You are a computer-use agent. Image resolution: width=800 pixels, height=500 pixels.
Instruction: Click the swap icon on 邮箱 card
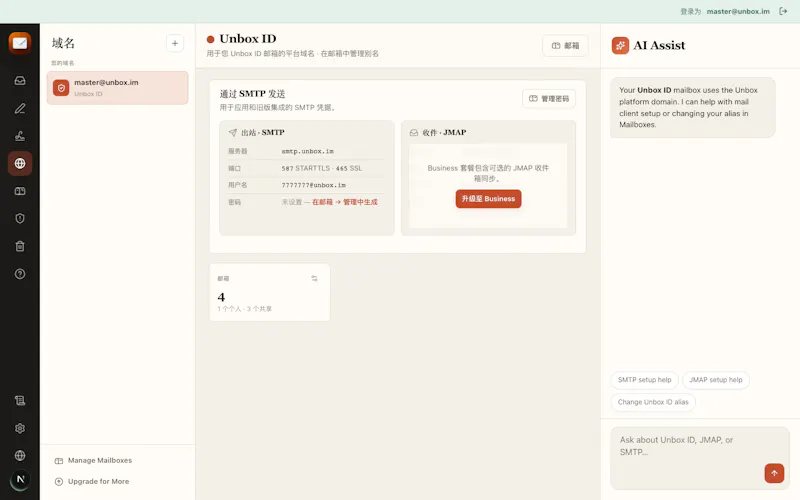point(314,278)
